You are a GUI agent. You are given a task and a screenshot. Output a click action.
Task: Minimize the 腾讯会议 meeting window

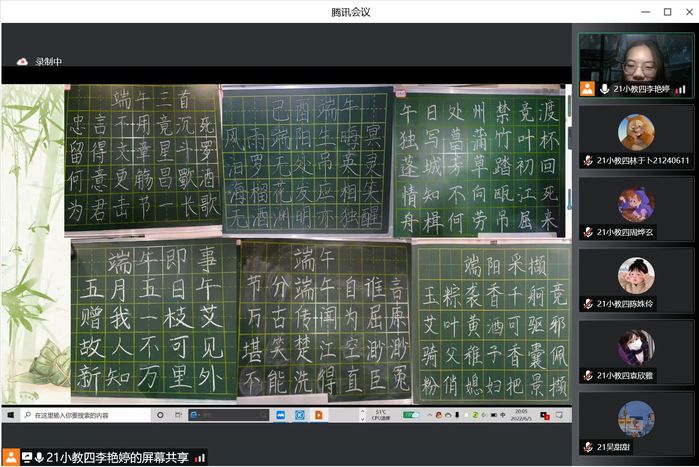click(x=640, y=11)
